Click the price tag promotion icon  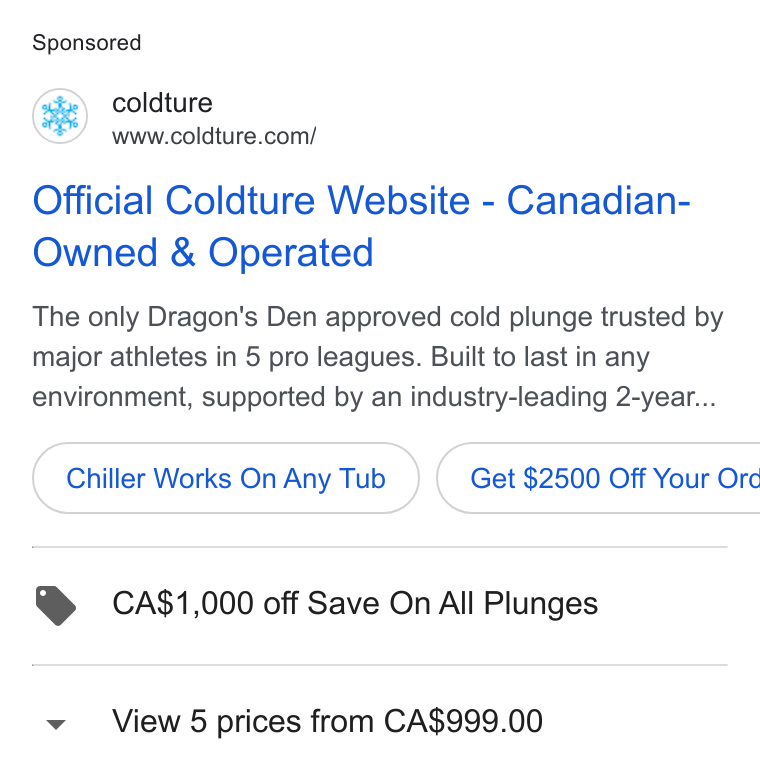click(x=56, y=605)
